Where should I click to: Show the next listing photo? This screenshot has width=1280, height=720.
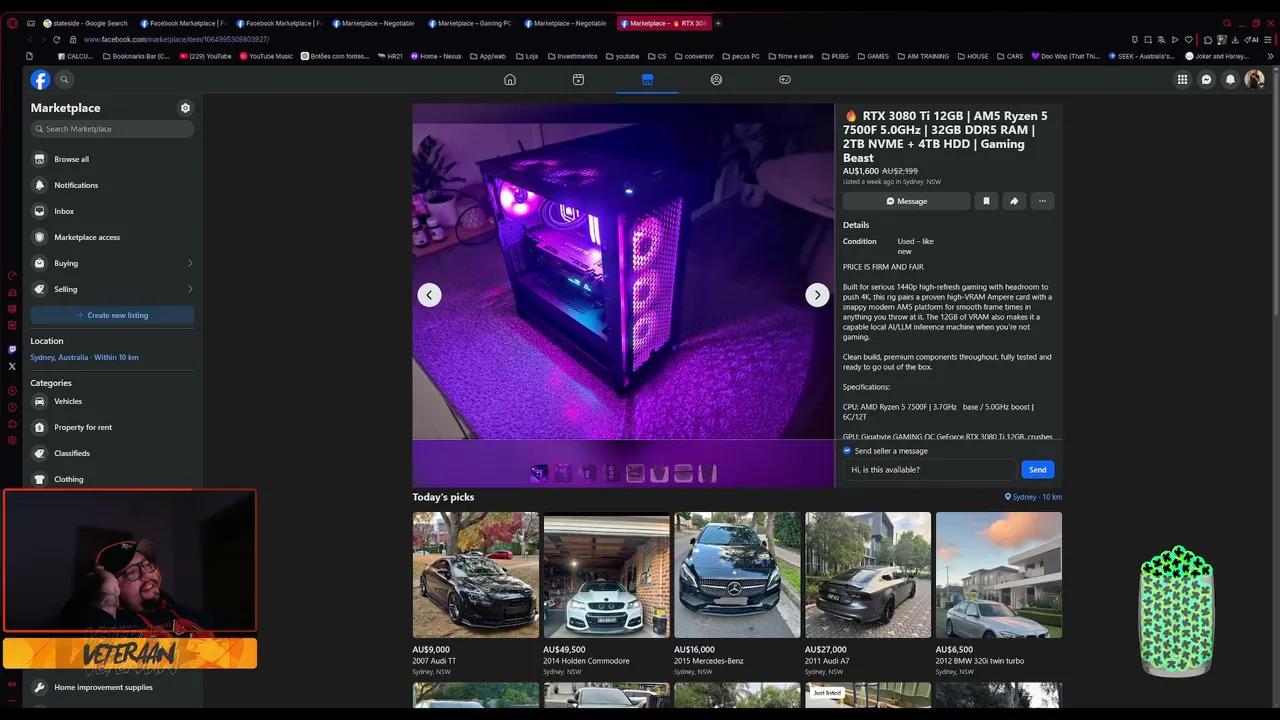pyautogui.click(x=817, y=295)
